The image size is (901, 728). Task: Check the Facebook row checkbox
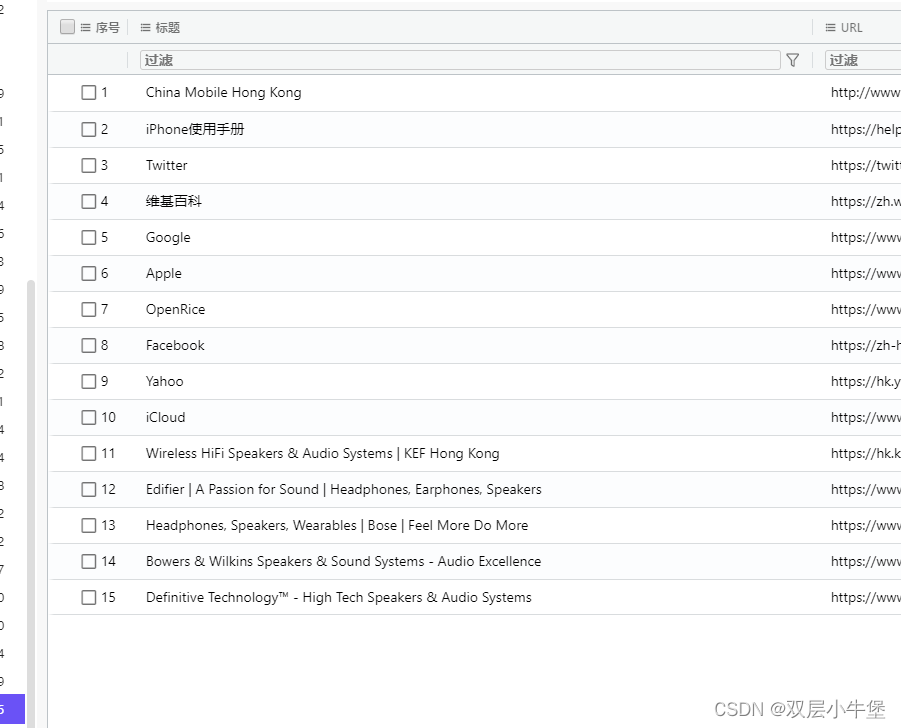click(x=88, y=345)
